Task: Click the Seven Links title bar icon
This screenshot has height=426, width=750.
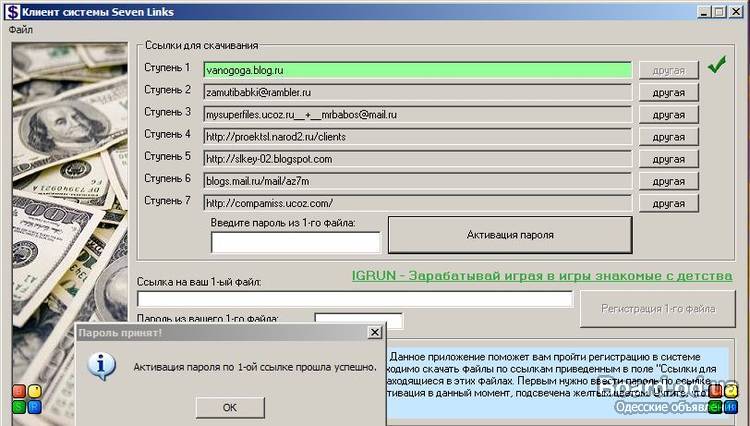Action: [11, 10]
